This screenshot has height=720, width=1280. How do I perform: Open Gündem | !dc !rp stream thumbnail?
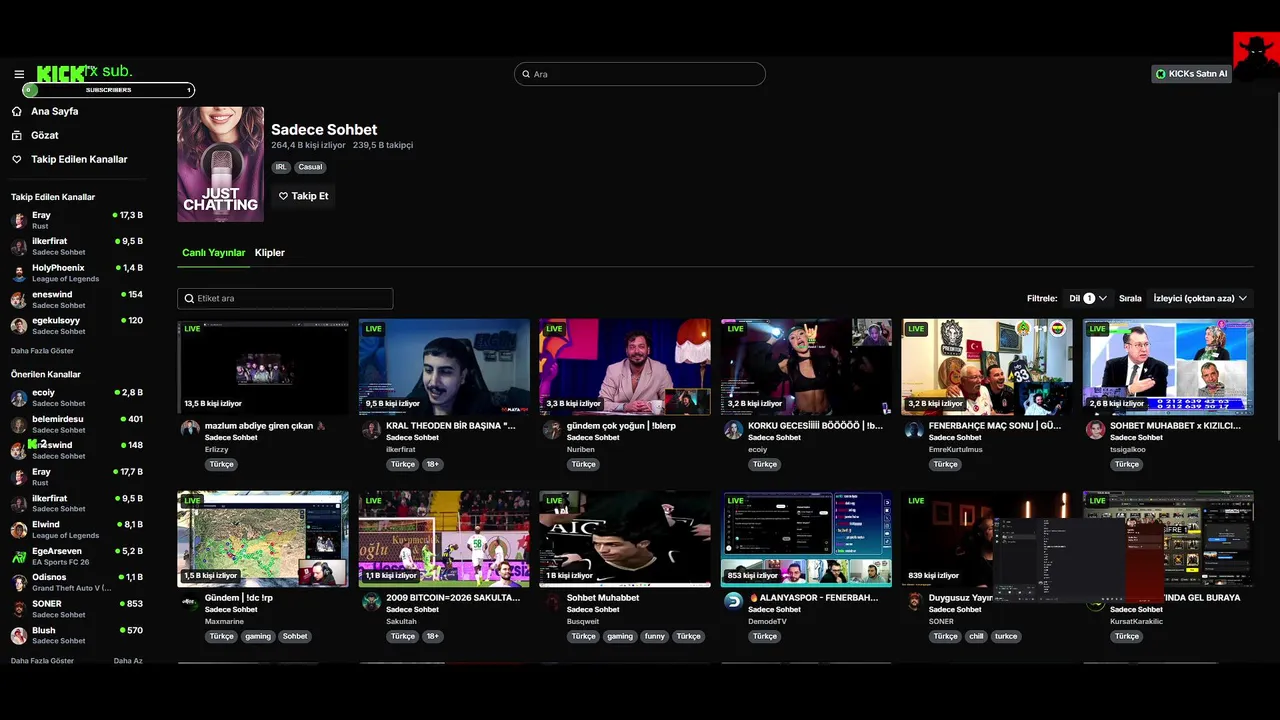(x=263, y=539)
